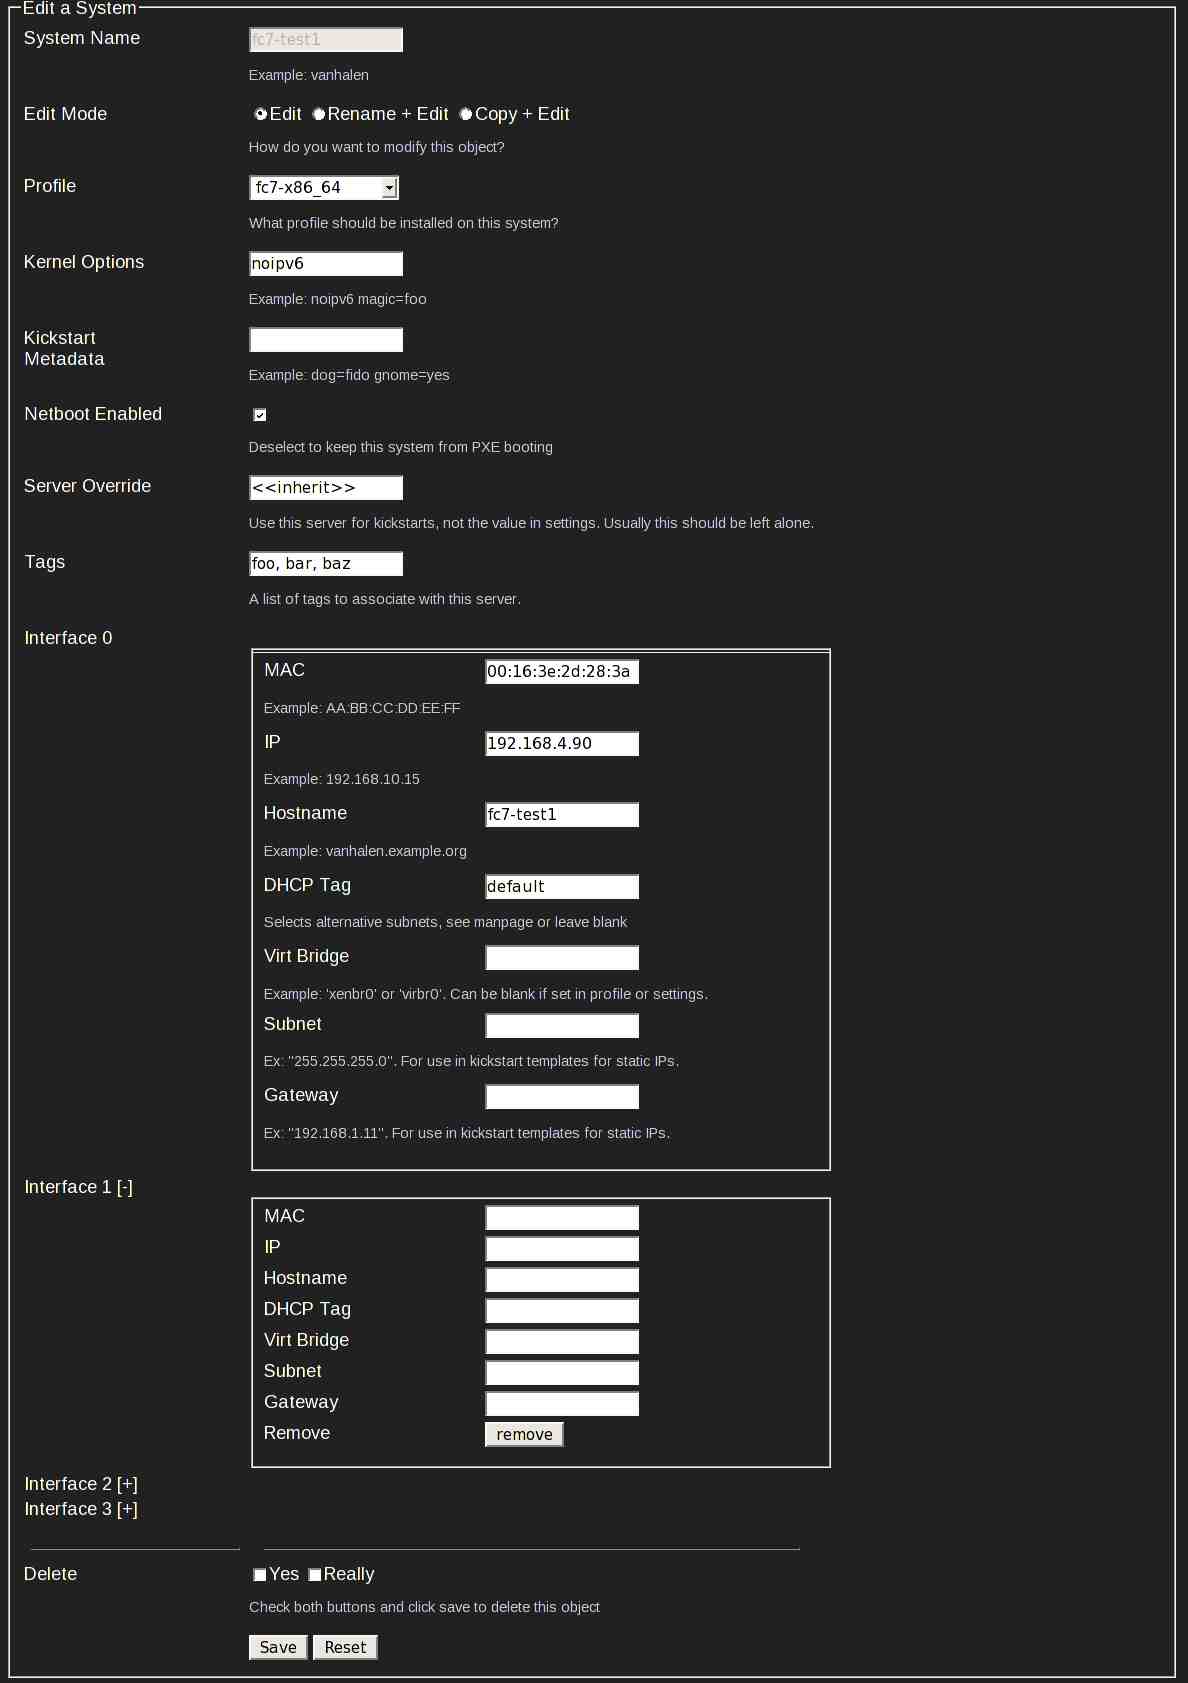Select the Edit radio button
The image size is (1188, 1683).
[x=261, y=114]
